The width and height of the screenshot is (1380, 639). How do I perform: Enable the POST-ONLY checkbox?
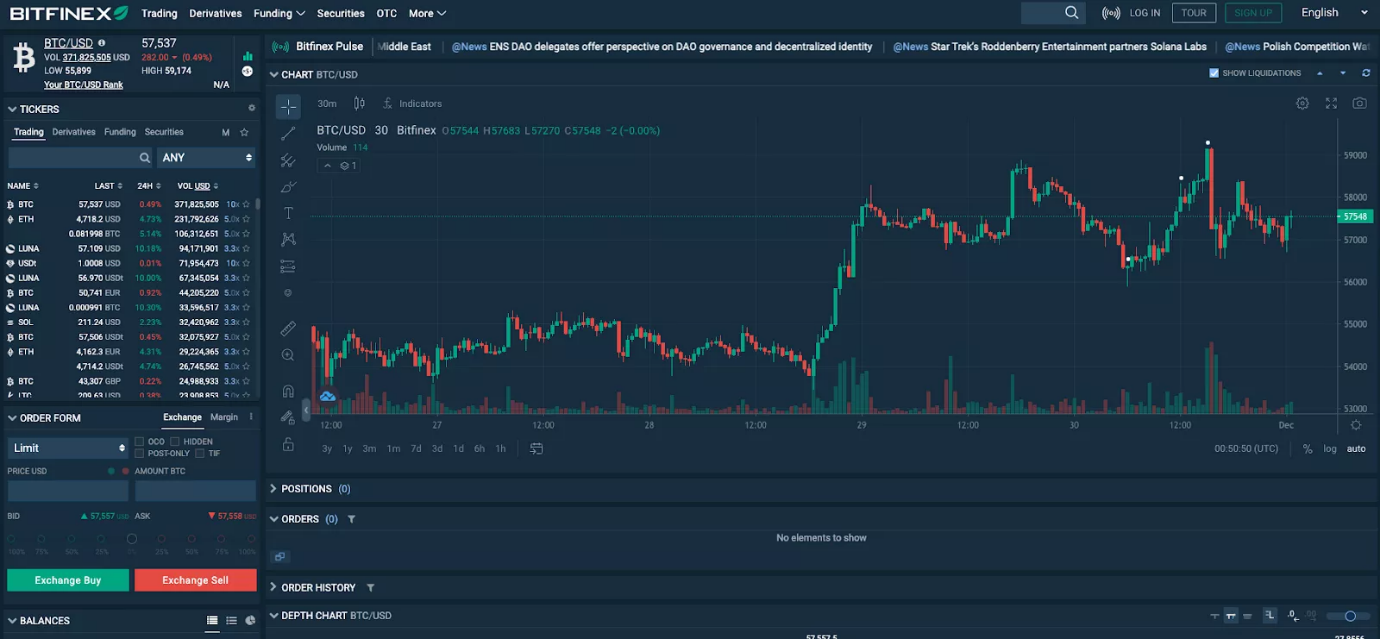(138, 453)
